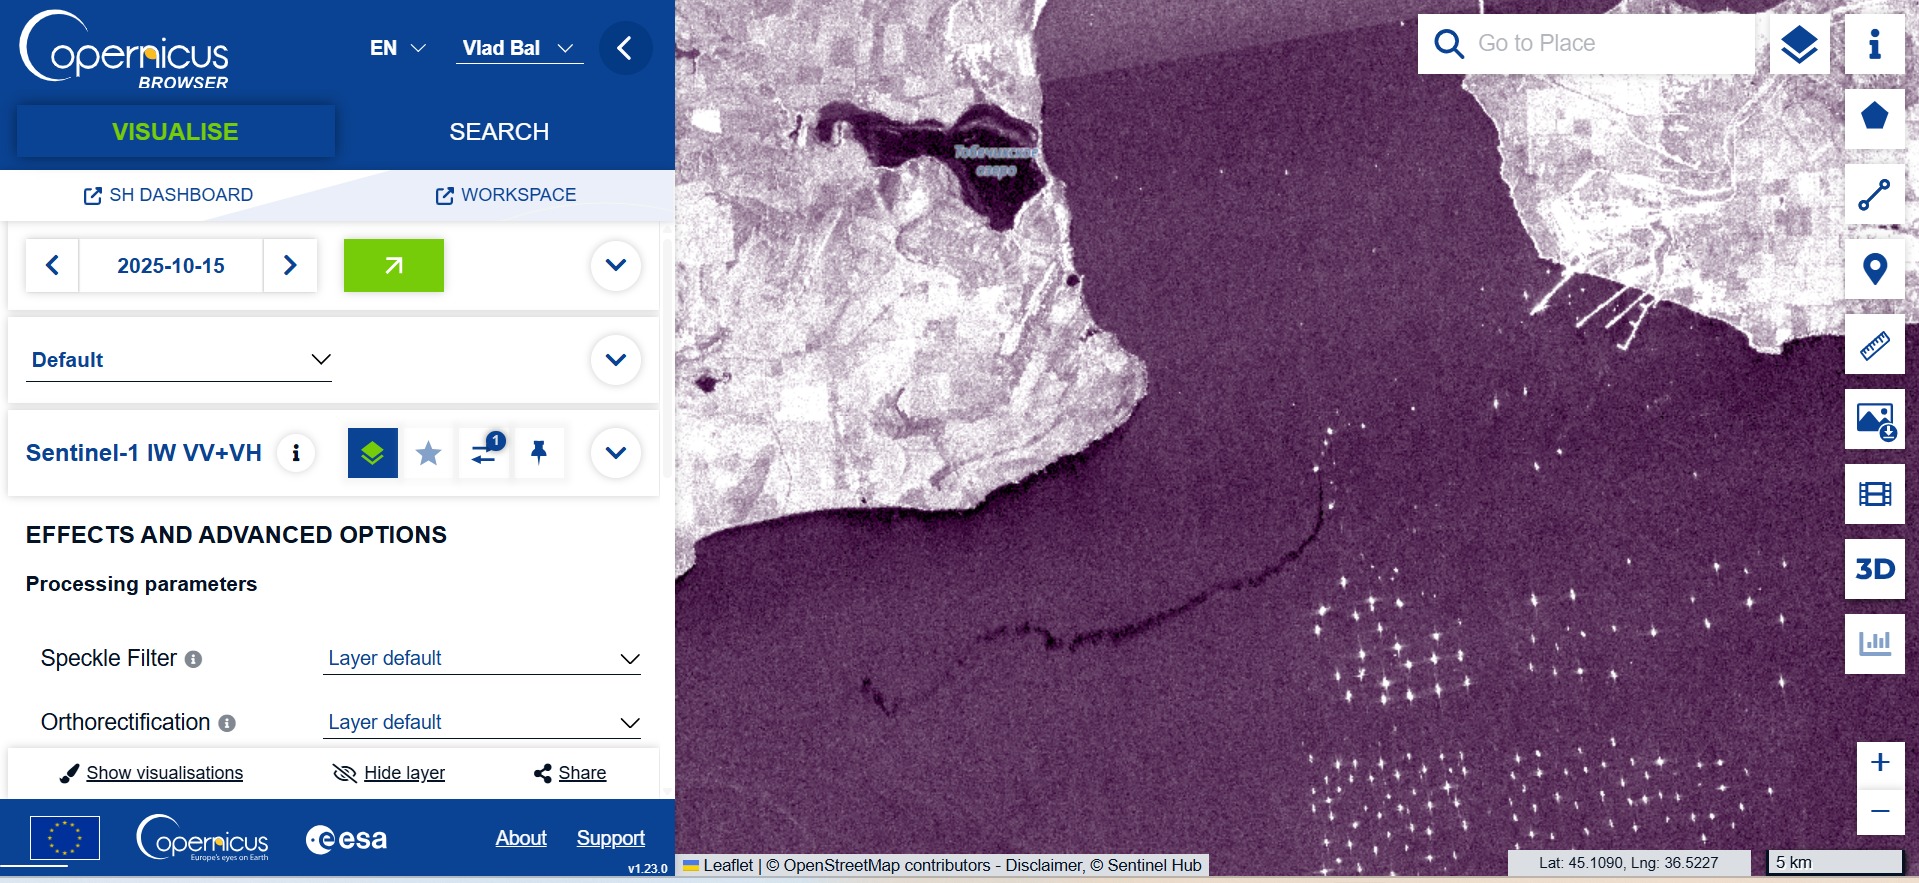Image resolution: width=1919 pixels, height=883 pixels.
Task: Expand the Default theme dropdown
Action: 179,360
